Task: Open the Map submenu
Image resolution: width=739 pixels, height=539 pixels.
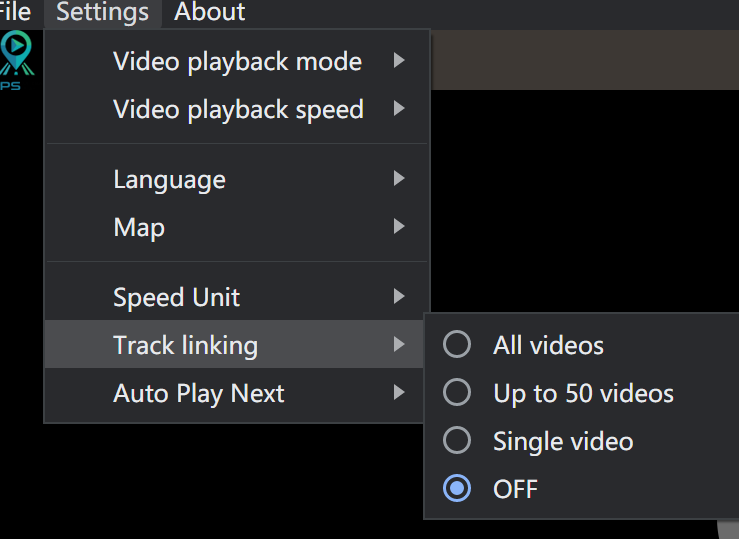Action: coord(238,227)
